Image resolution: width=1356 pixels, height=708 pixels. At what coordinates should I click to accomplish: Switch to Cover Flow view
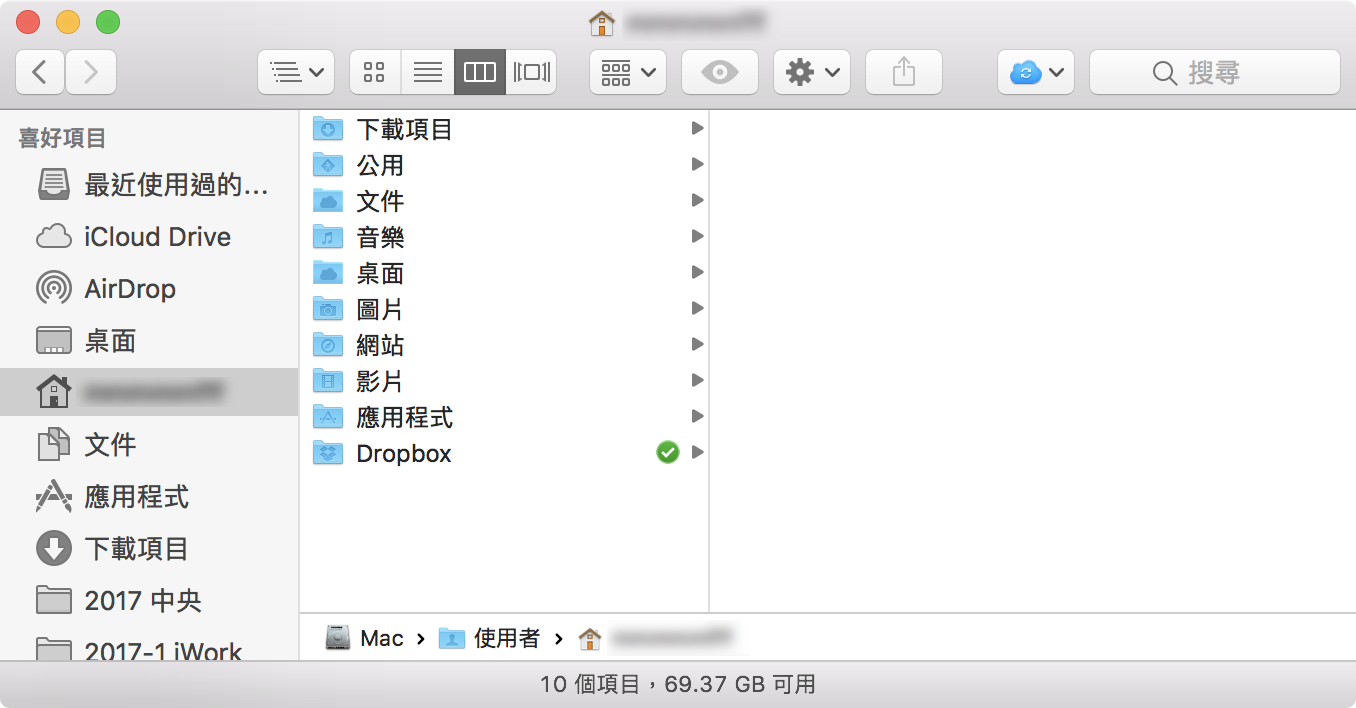coord(531,72)
